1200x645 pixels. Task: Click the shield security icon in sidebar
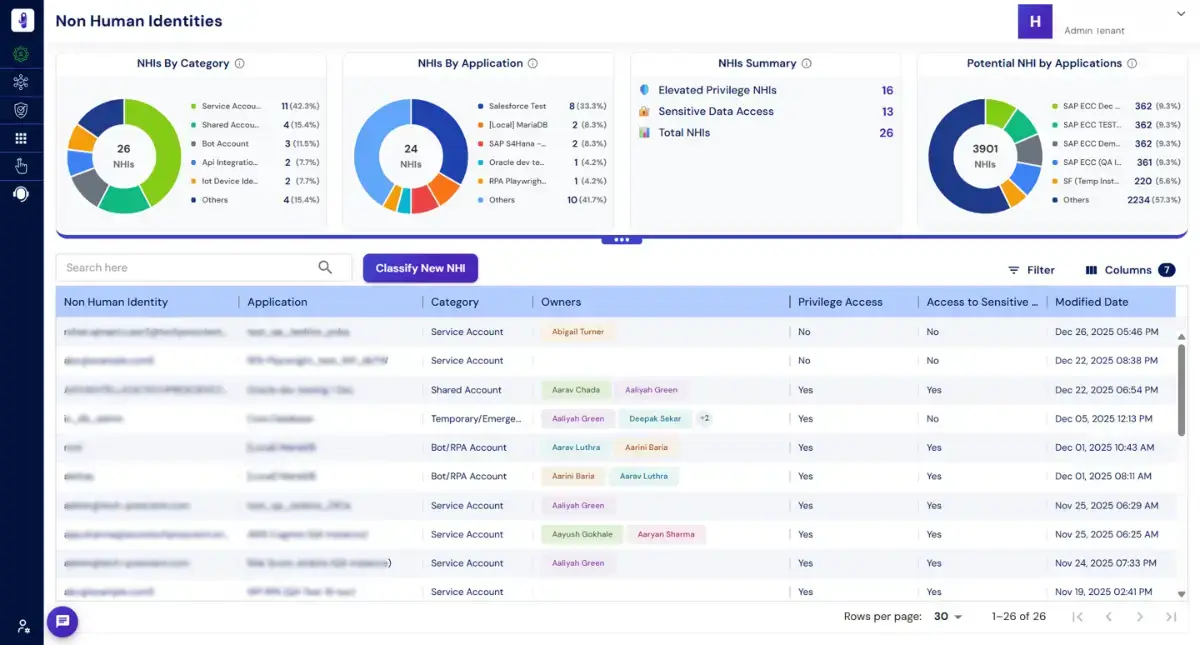[x=21, y=110]
